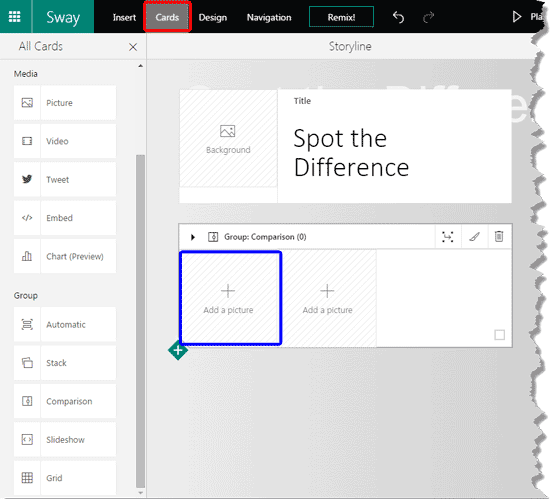Click the Embed code icon
Viewport: 550px width, 499px height.
point(27,218)
